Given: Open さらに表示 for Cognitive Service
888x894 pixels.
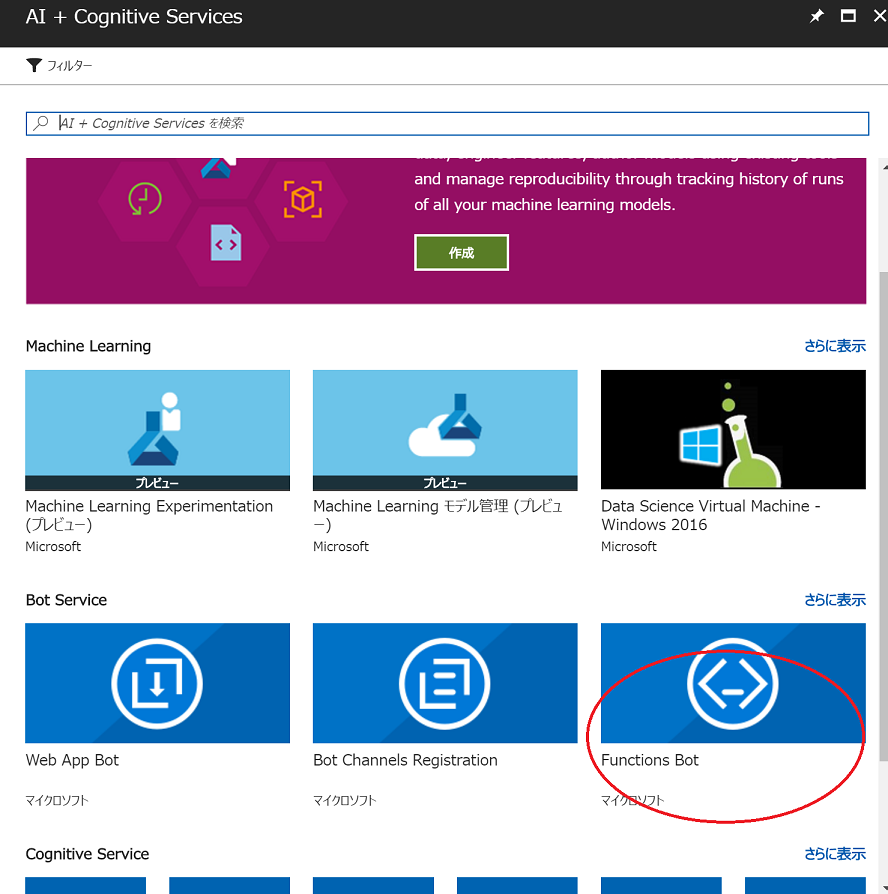Looking at the screenshot, I should click(x=835, y=854).
